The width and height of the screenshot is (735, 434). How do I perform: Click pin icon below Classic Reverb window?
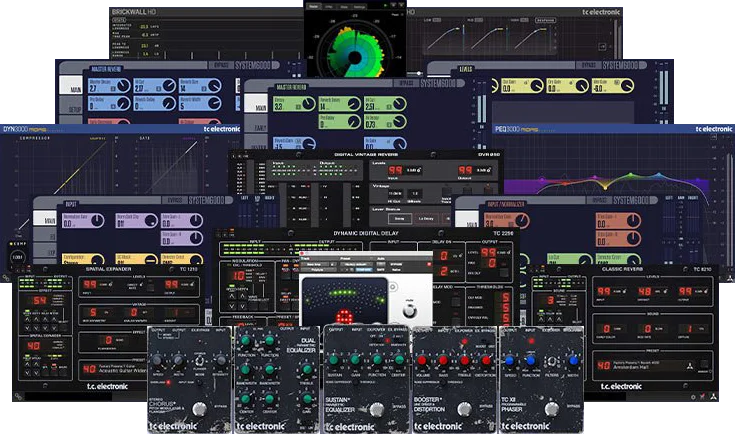703,397
